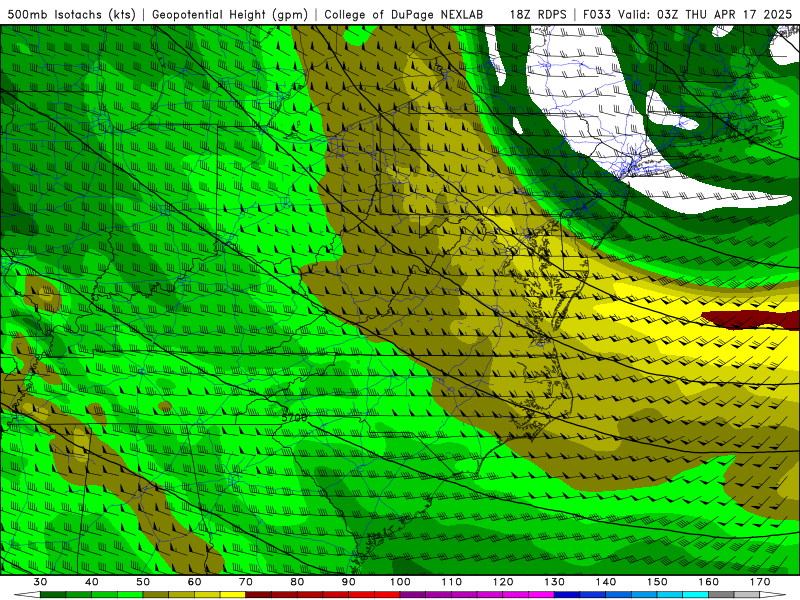Viewport: 800px width, 600px height.
Task: Click the legend value '50'
Action: pyautogui.click(x=143, y=582)
